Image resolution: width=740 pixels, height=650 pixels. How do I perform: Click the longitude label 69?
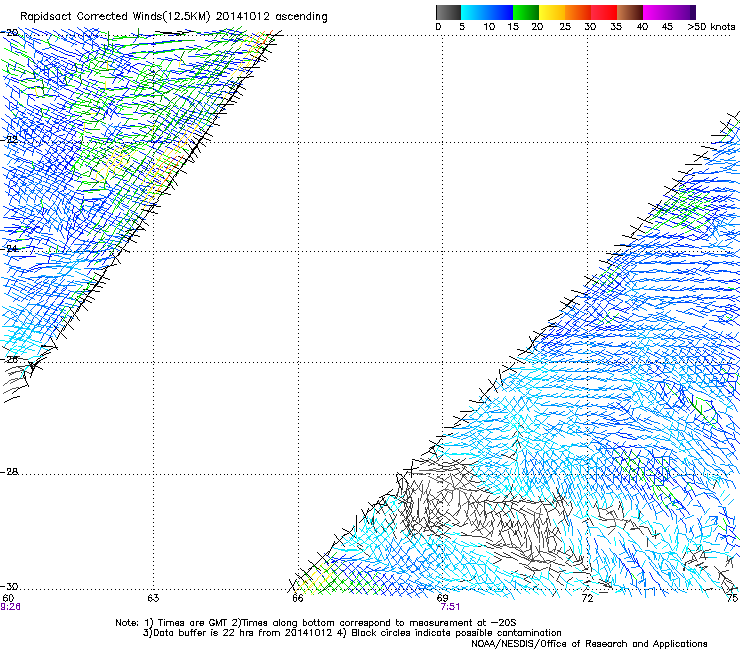coord(442,598)
